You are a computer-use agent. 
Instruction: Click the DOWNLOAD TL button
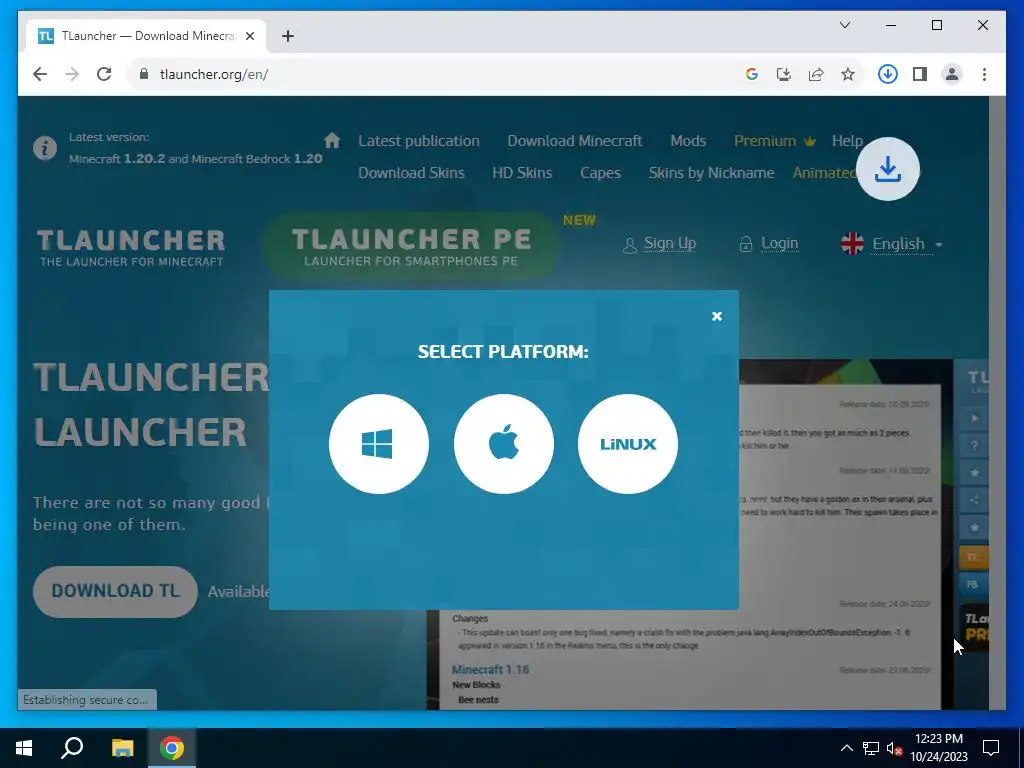[x=115, y=591]
